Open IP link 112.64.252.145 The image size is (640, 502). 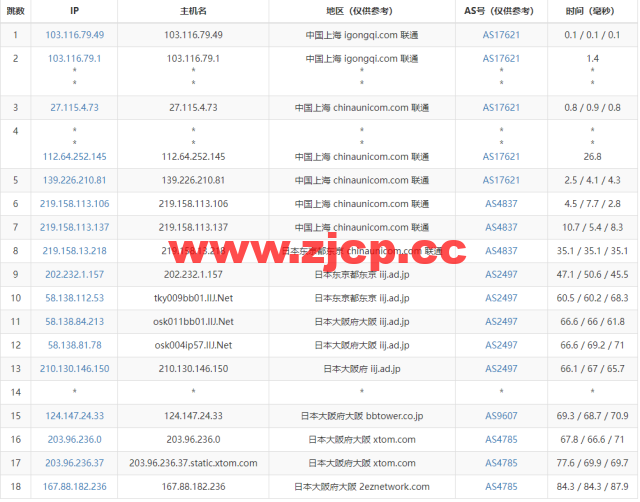(x=75, y=157)
